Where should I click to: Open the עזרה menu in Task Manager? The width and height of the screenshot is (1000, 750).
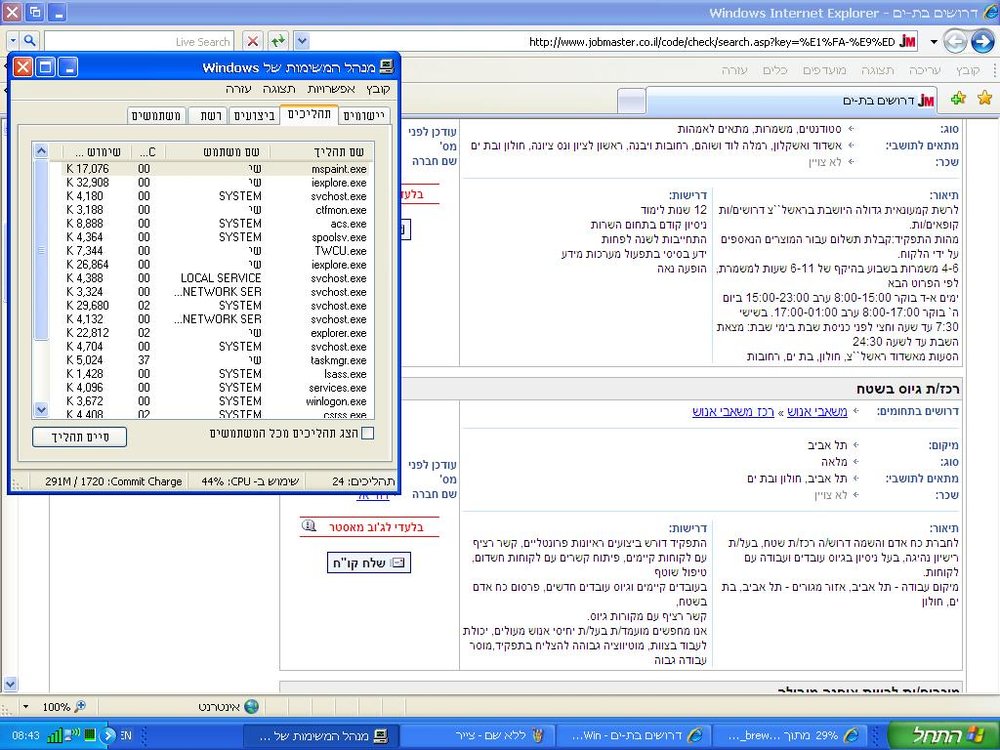click(239, 89)
